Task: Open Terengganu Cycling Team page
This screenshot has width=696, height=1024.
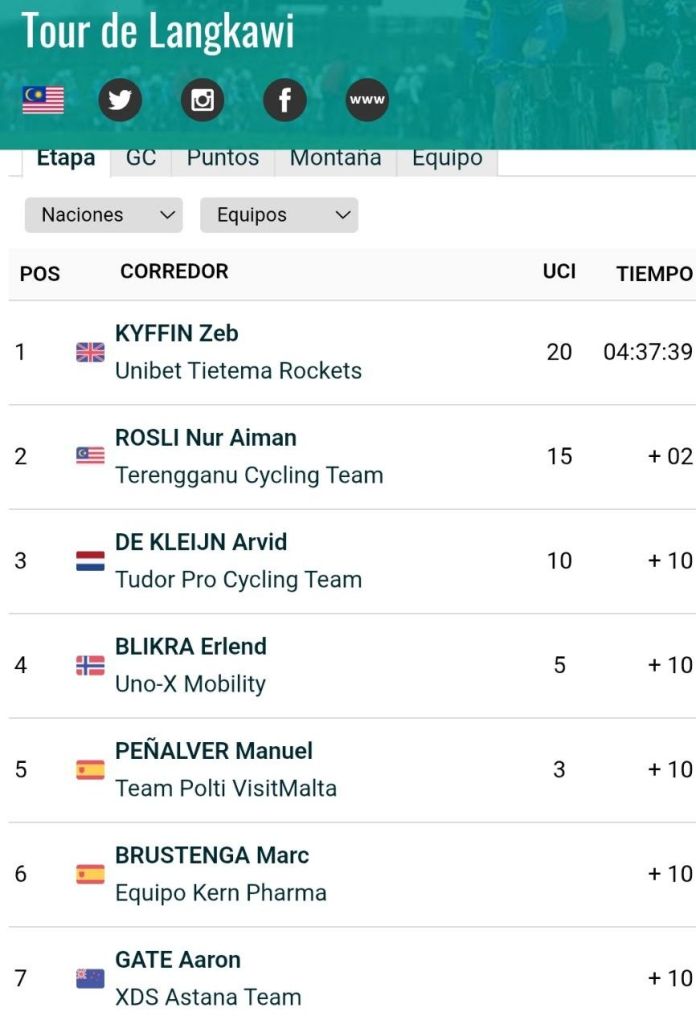Action: pos(249,475)
